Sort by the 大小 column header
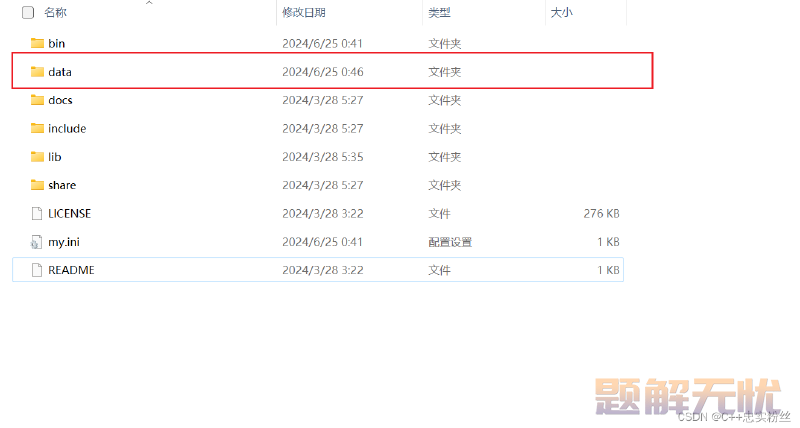This screenshot has height=428, width=800. pyautogui.click(x=561, y=13)
